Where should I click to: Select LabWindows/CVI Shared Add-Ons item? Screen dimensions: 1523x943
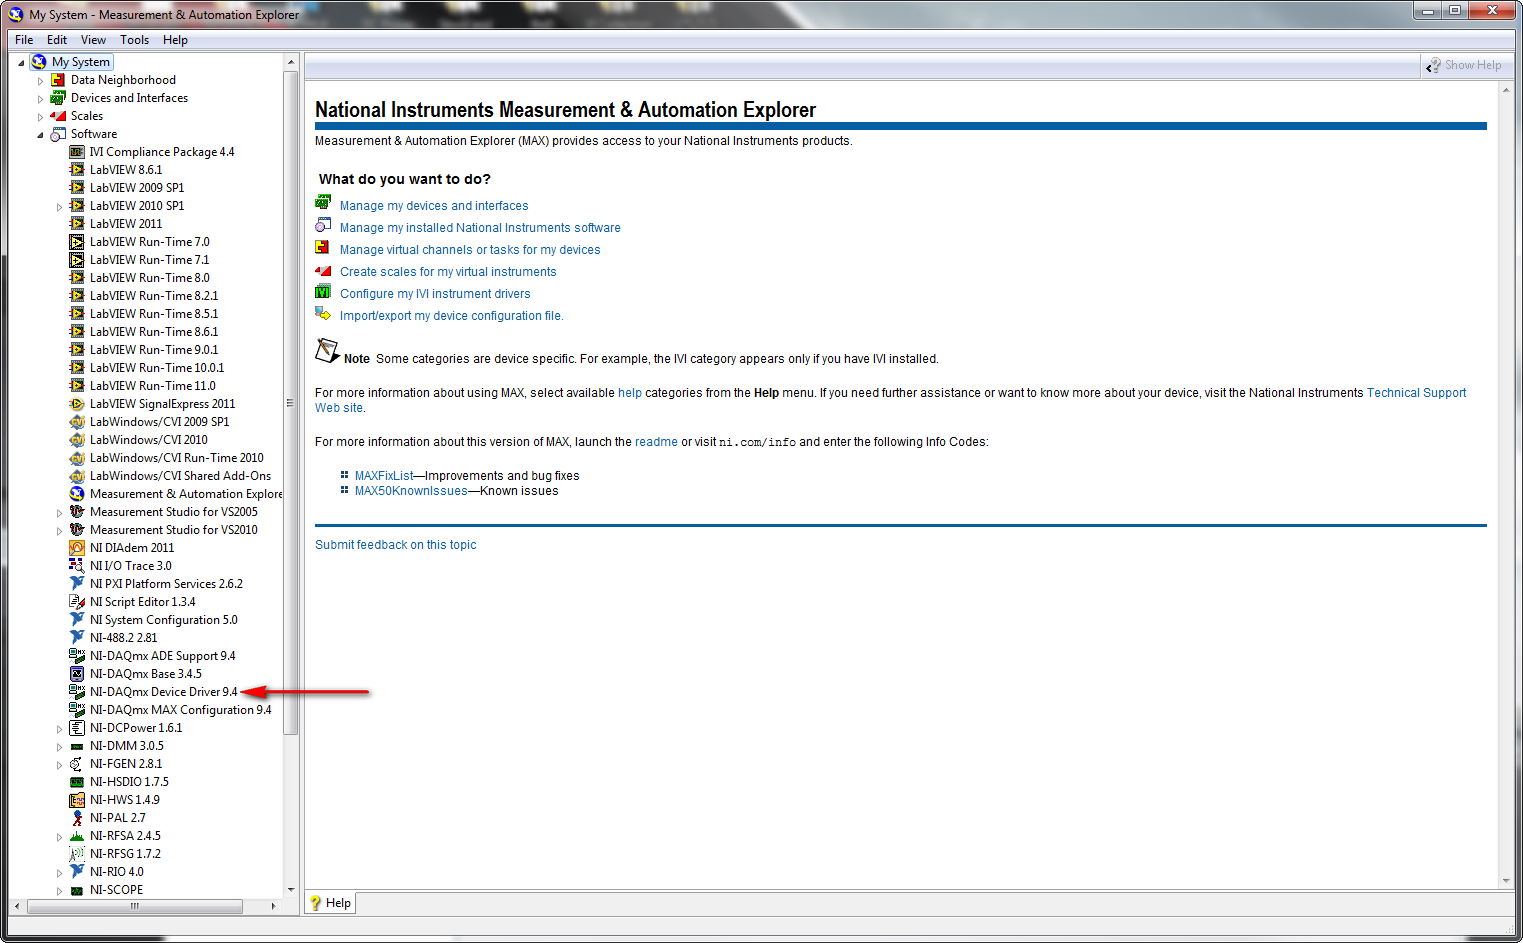[x=180, y=476]
